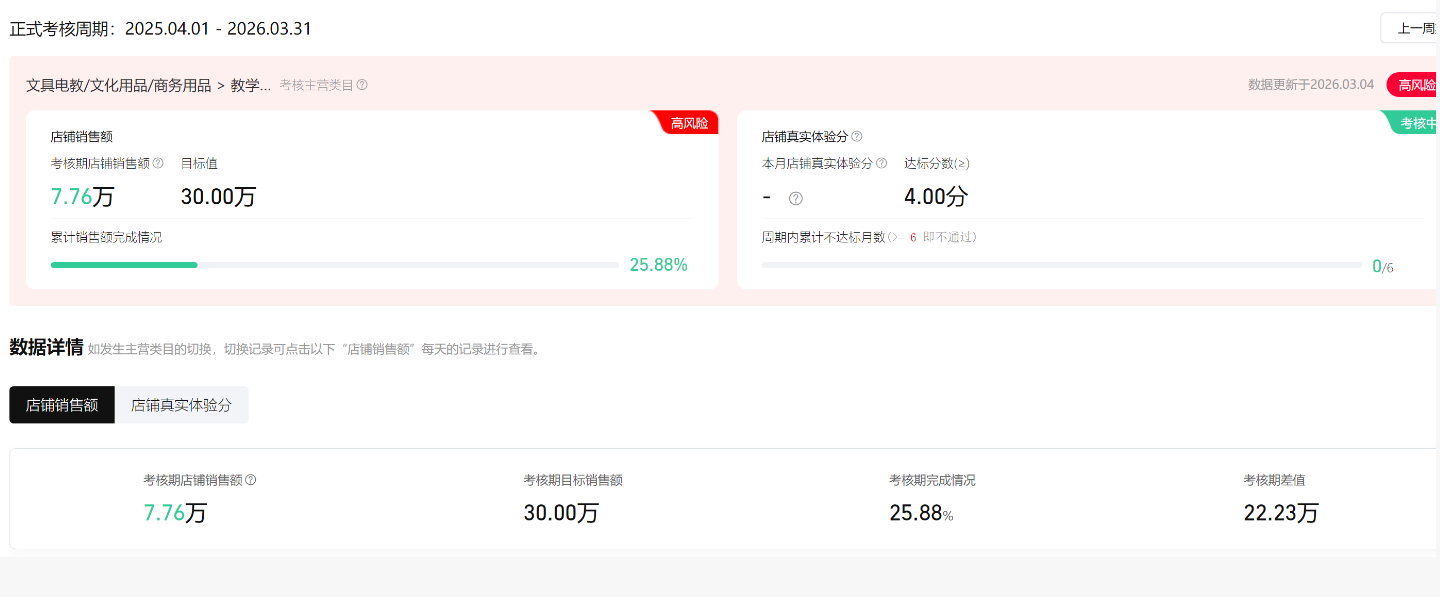Viewport: 1440px width, 597px height.
Task: Click the category path 文具电教/文化用品/商务用品
Action: click(x=118, y=85)
